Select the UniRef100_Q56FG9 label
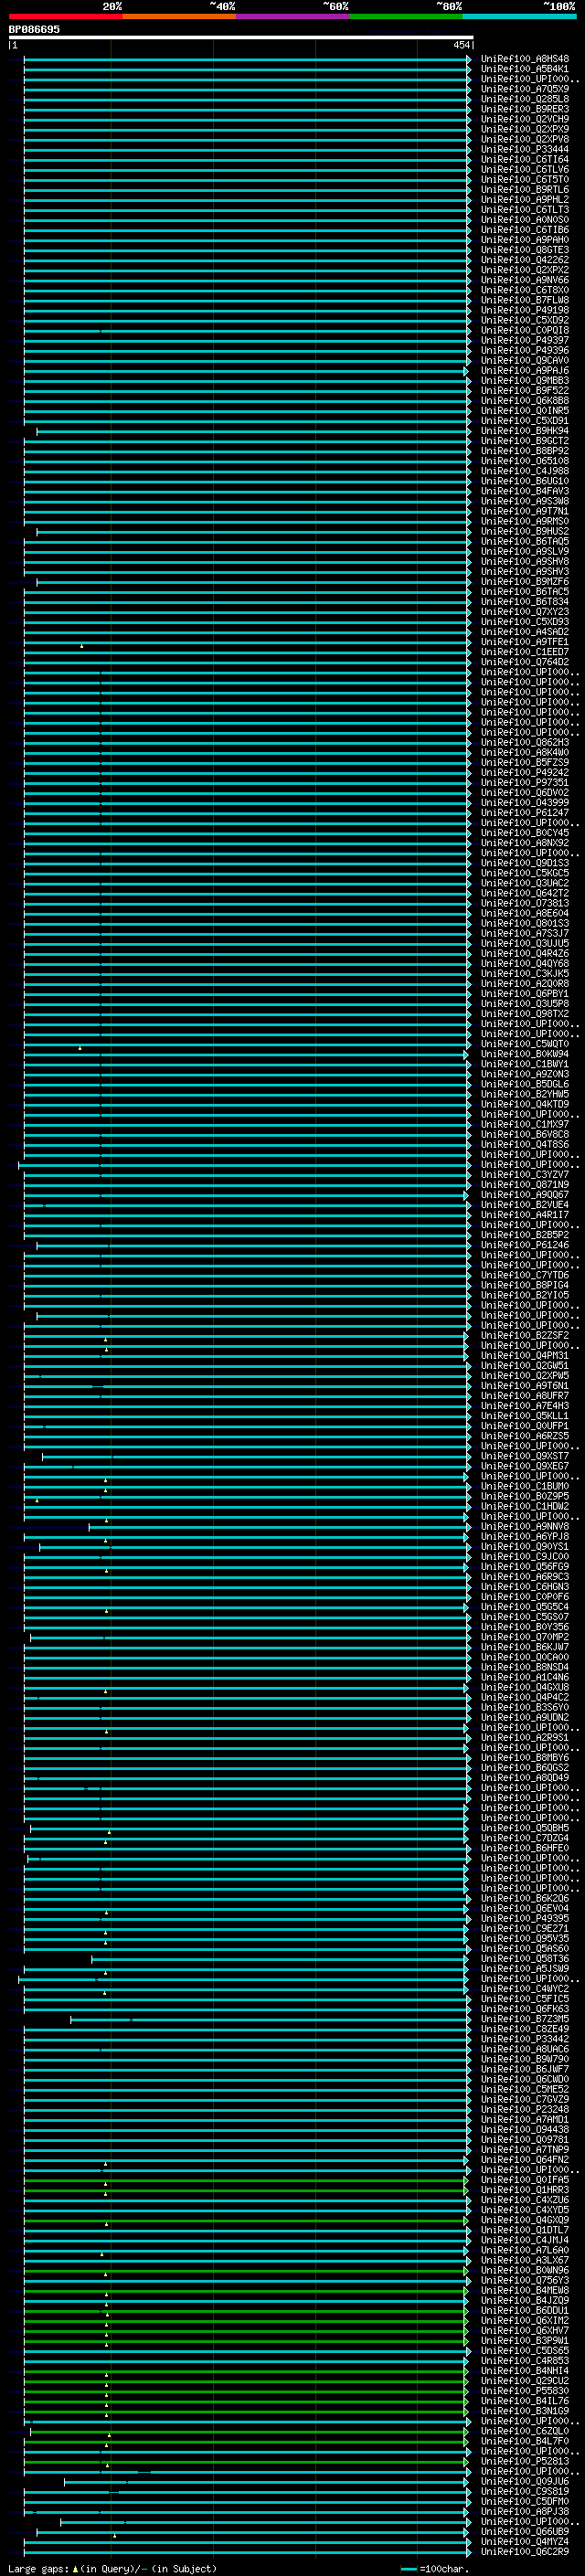585x2576 pixels. point(525,1567)
